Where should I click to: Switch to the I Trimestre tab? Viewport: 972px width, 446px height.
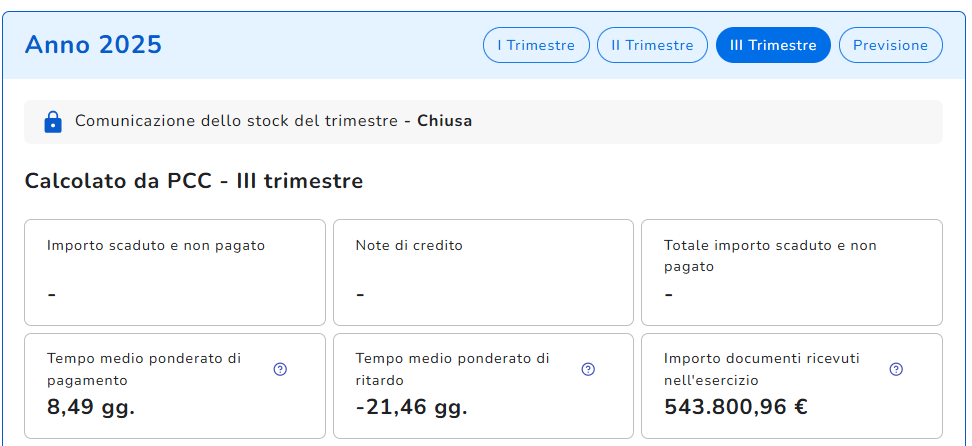pyautogui.click(x=536, y=45)
